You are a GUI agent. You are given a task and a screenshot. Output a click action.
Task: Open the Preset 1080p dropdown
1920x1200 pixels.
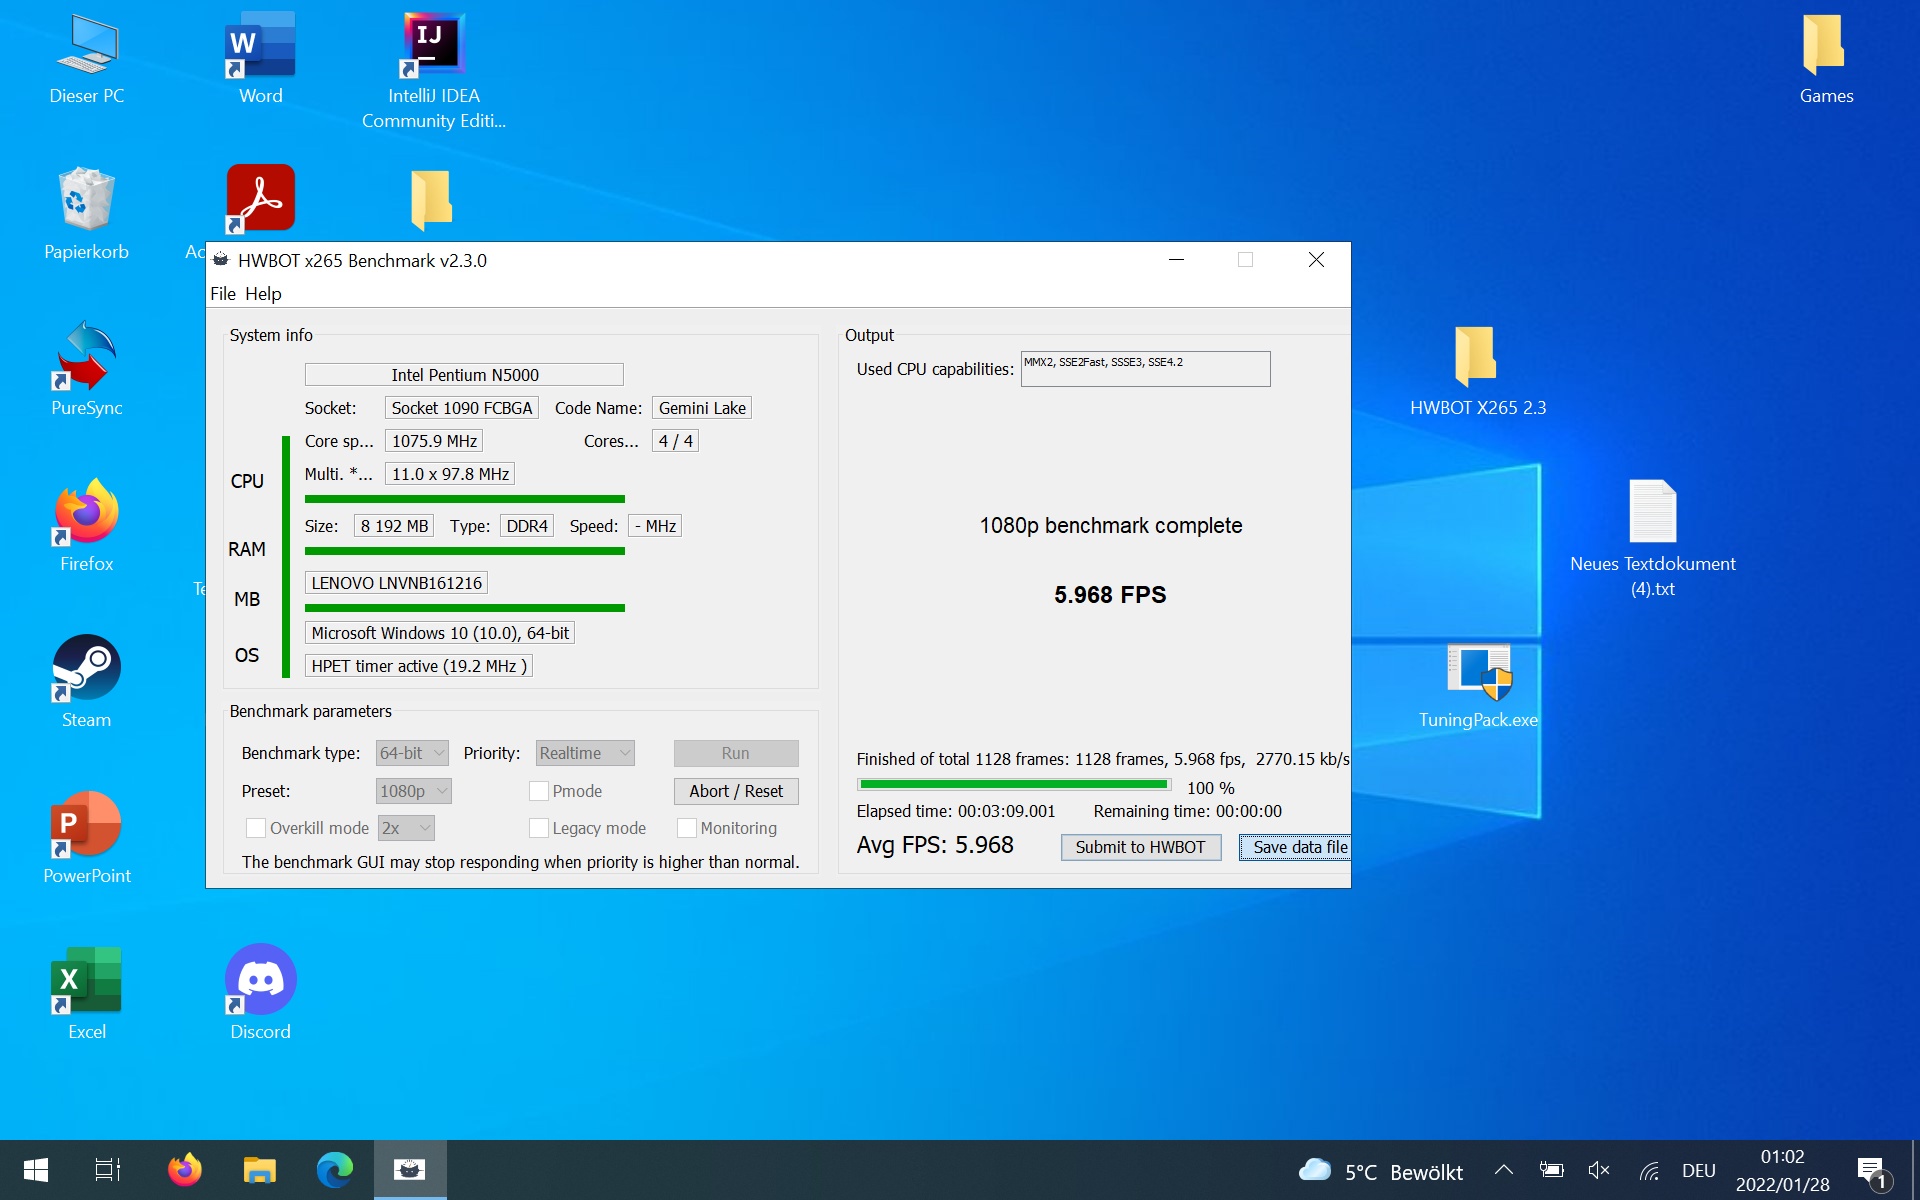coord(414,791)
